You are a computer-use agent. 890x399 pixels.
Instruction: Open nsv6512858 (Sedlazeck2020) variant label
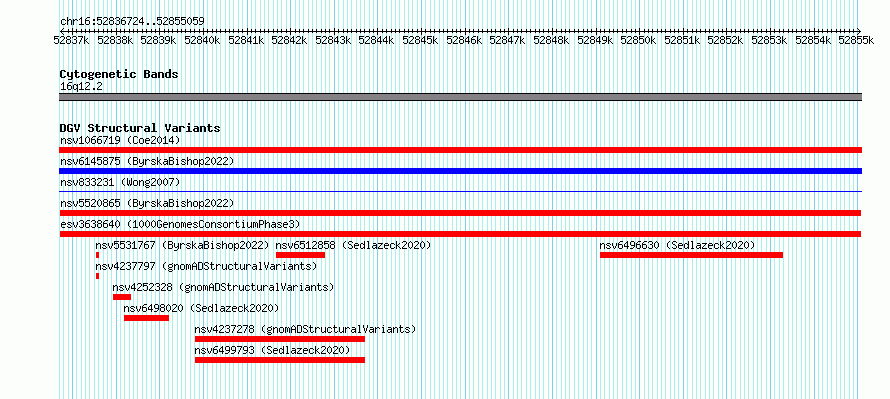point(354,245)
